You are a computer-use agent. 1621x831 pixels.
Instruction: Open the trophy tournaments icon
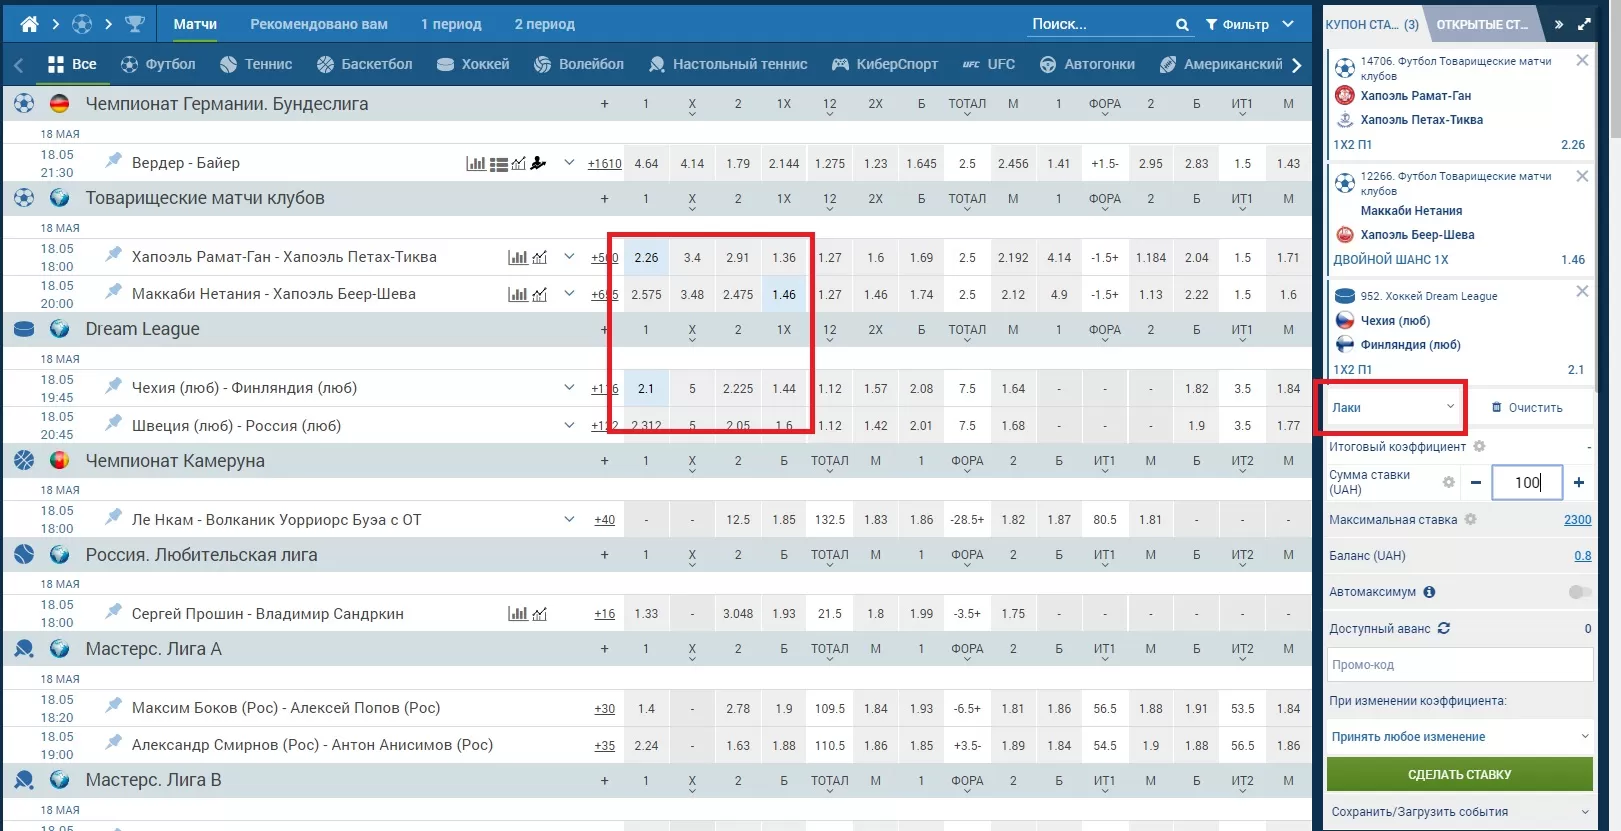pyautogui.click(x=135, y=24)
